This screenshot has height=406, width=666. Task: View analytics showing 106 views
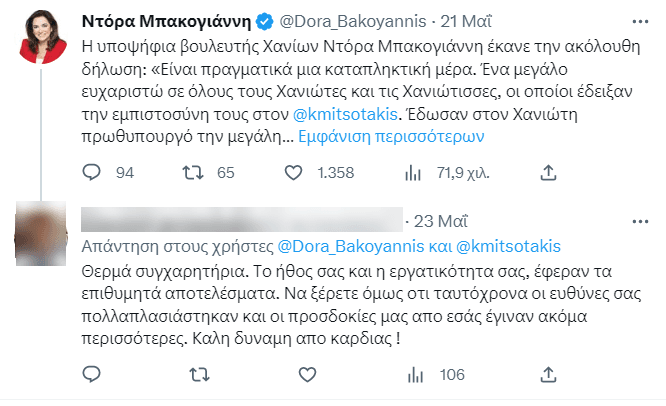click(422, 375)
